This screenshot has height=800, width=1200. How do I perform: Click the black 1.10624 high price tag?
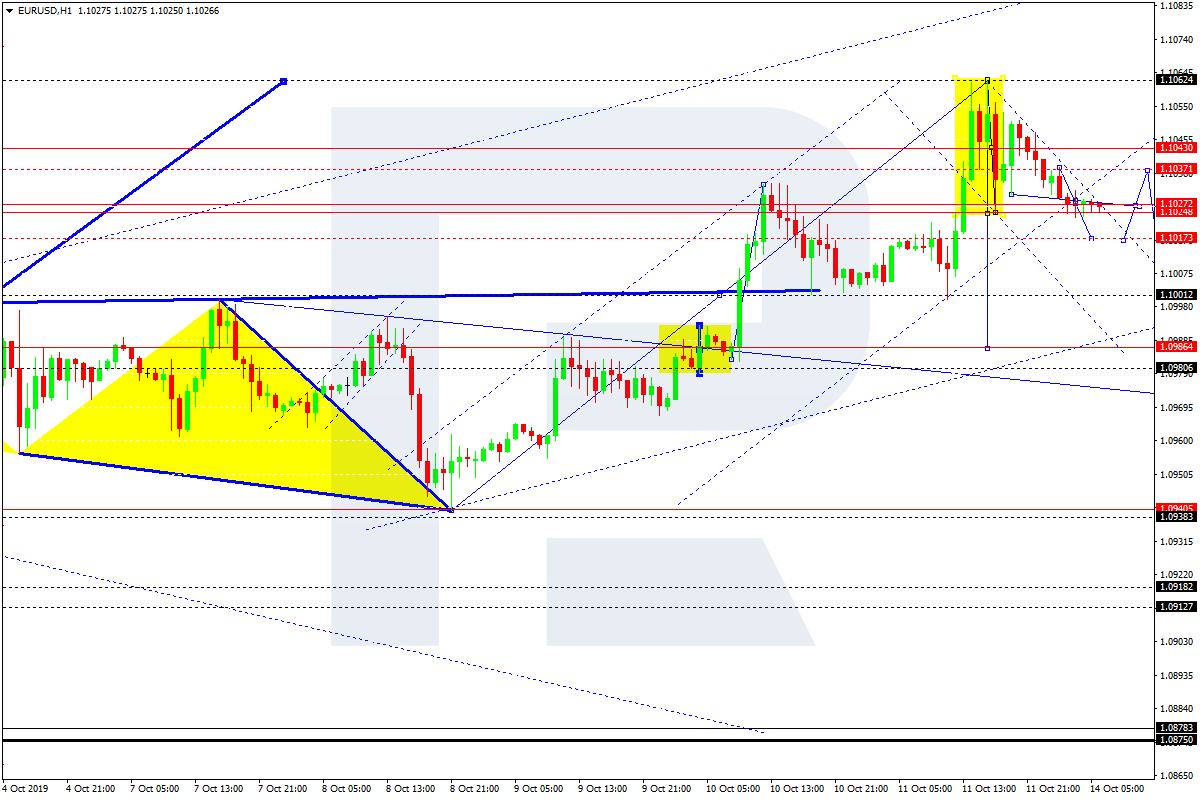click(1175, 80)
